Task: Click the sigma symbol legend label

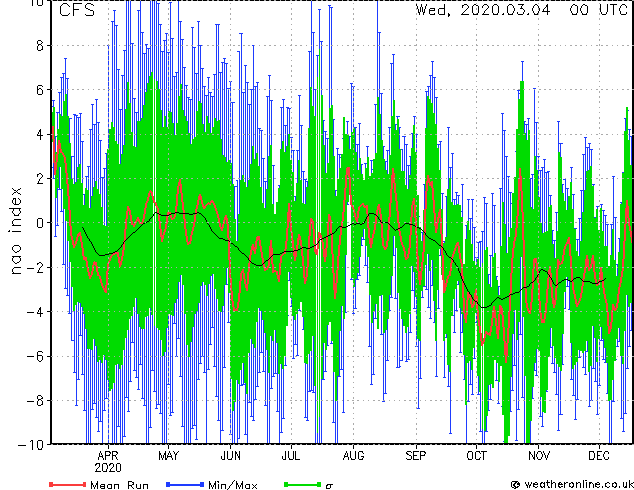Action: click(x=329, y=486)
